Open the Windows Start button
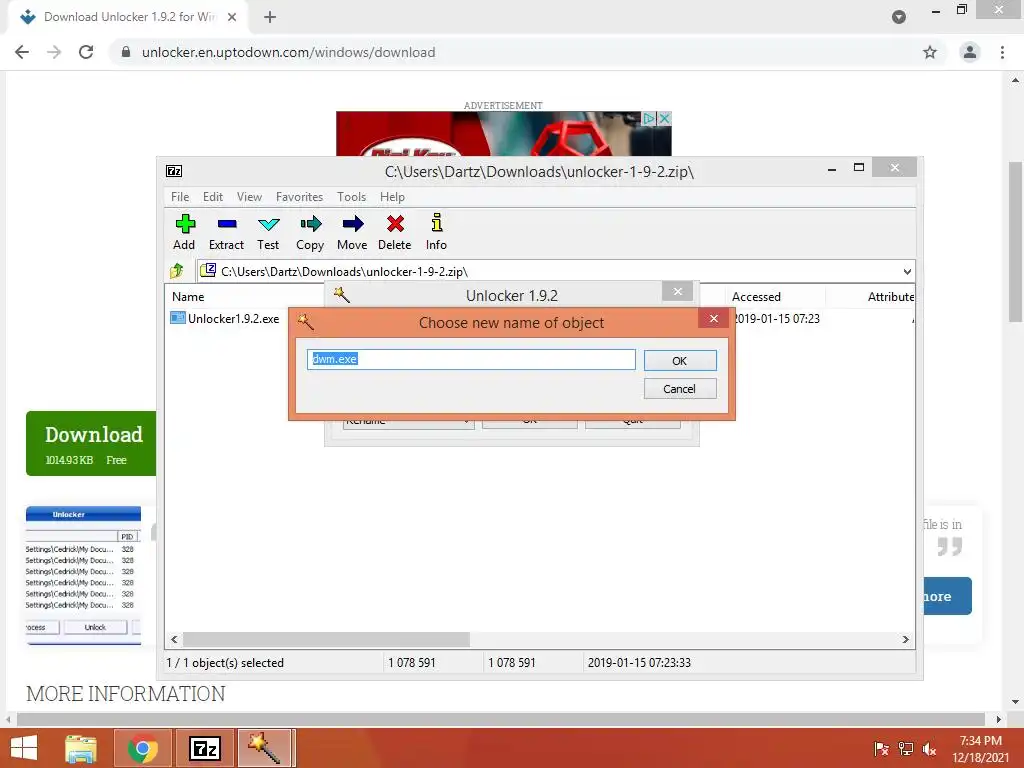Viewport: 1024px width, 768px height. tap(24, 748)
